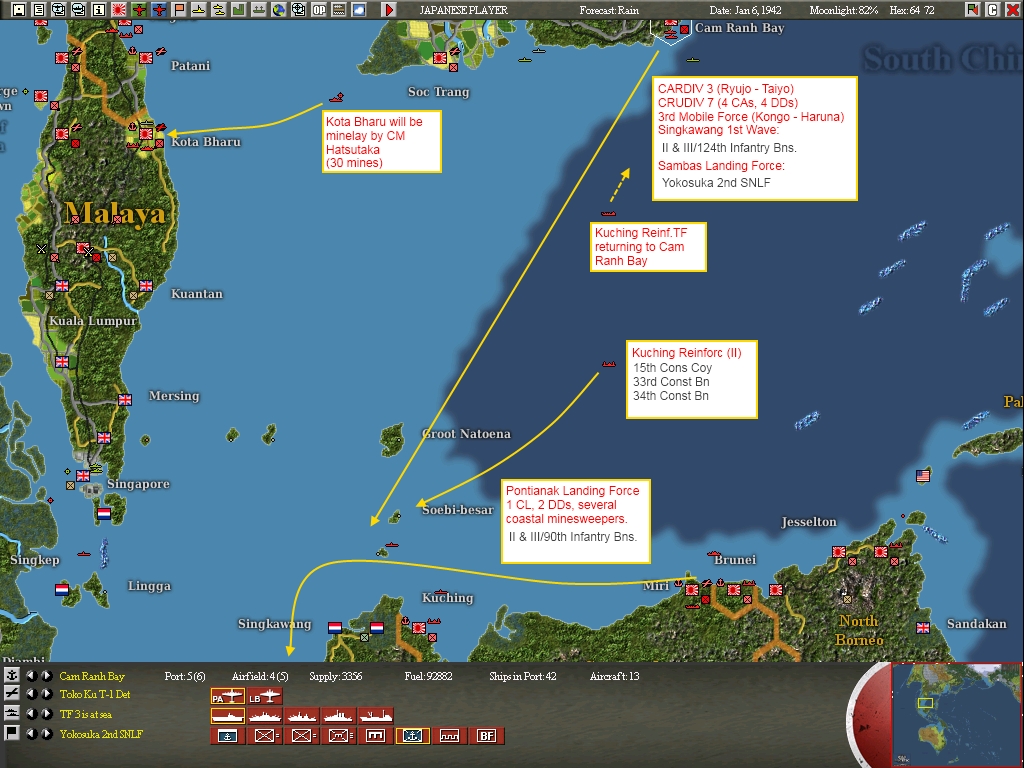The width and height of the screenshot is (1024, 768).
Task: Click the Japanese rising sun flag icon
Action: click(119, 9)
